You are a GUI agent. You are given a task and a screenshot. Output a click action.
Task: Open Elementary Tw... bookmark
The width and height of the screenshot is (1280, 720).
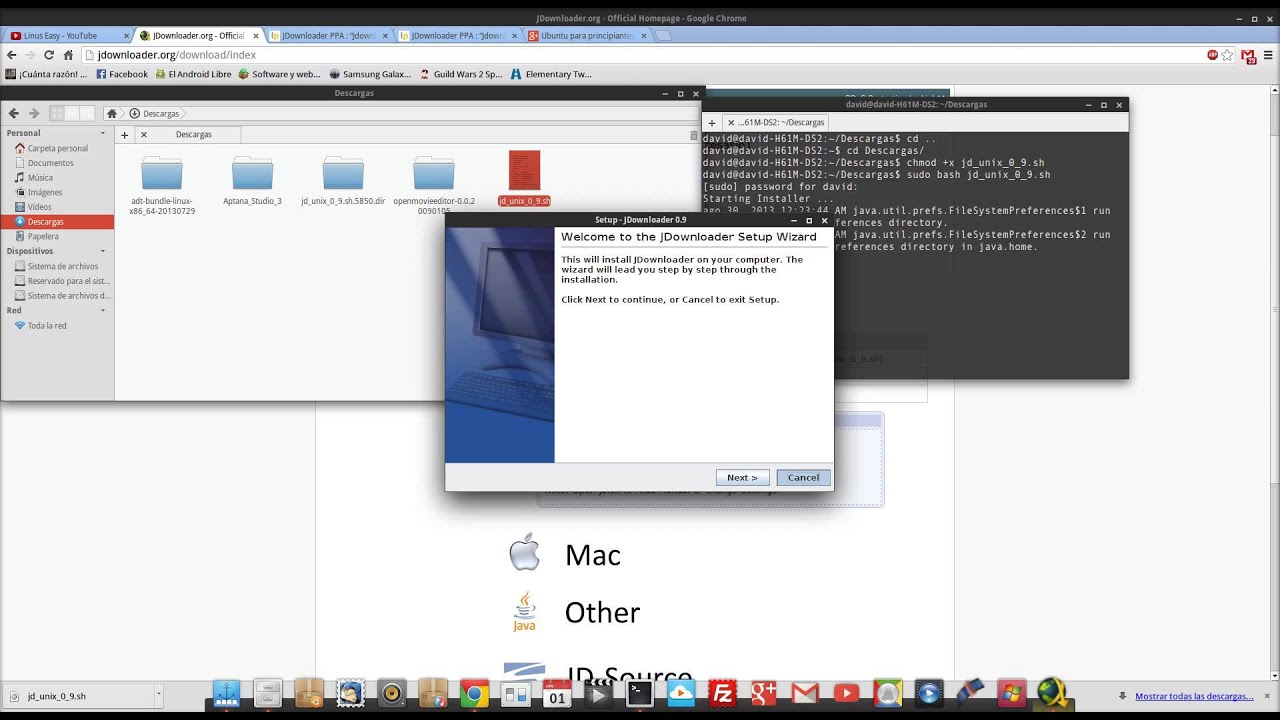pos(551,74)
